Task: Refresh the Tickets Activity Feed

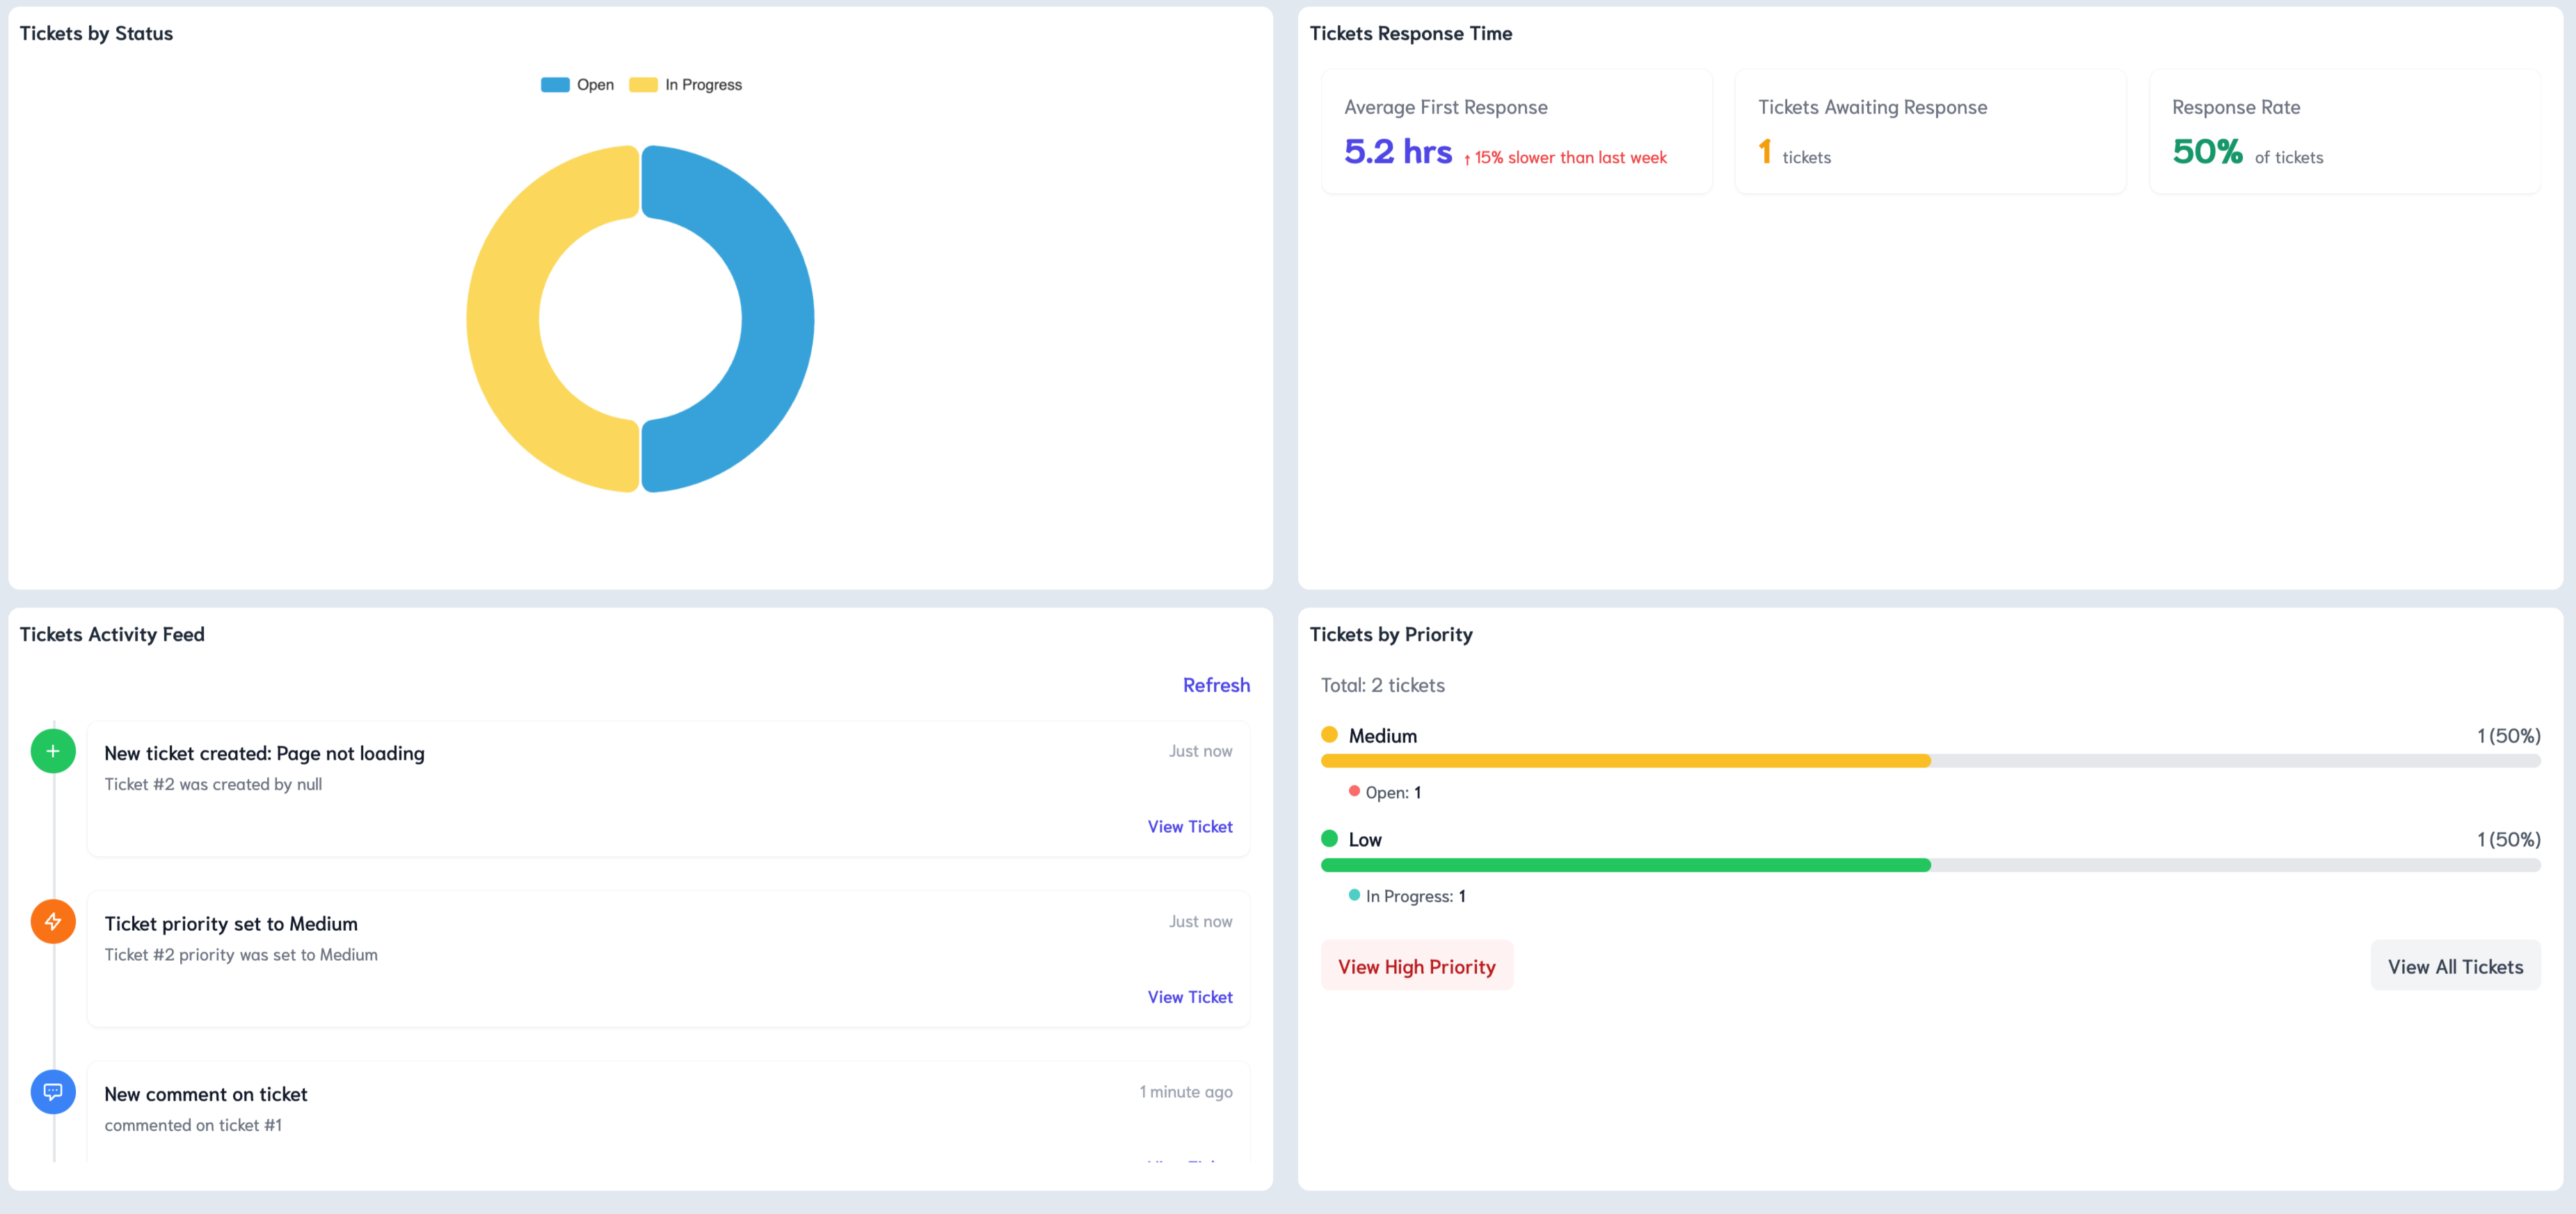Action: point(1215,685)
